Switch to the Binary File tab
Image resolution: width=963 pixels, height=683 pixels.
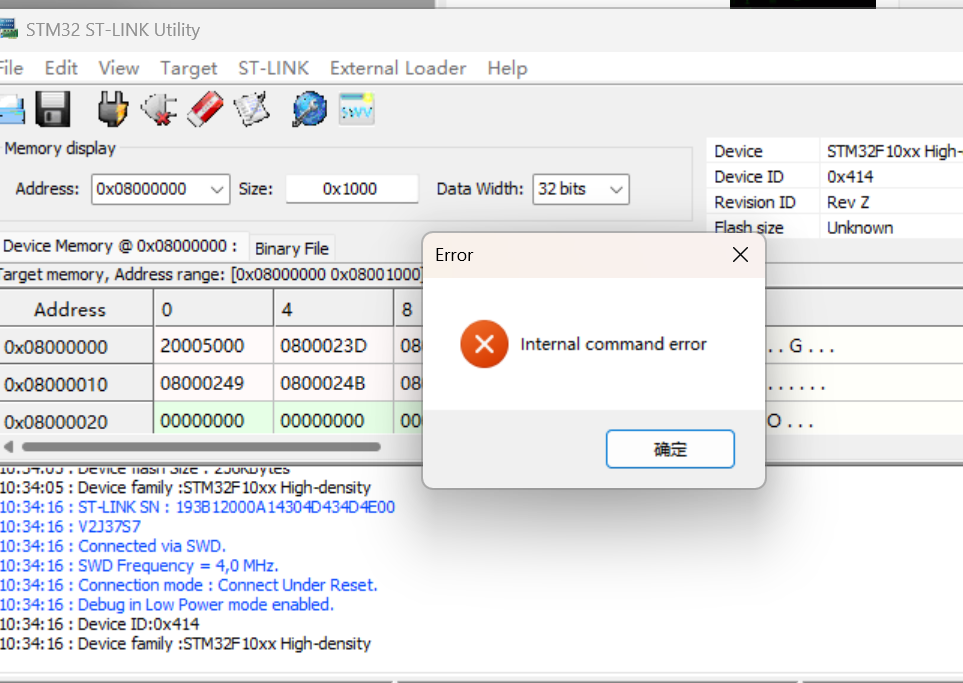[291, 248]
